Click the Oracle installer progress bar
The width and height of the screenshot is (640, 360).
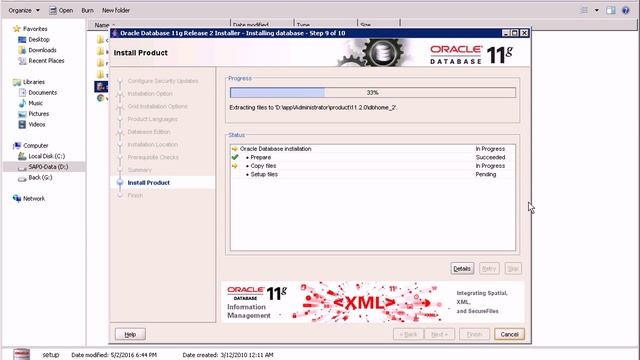(373, 93)
